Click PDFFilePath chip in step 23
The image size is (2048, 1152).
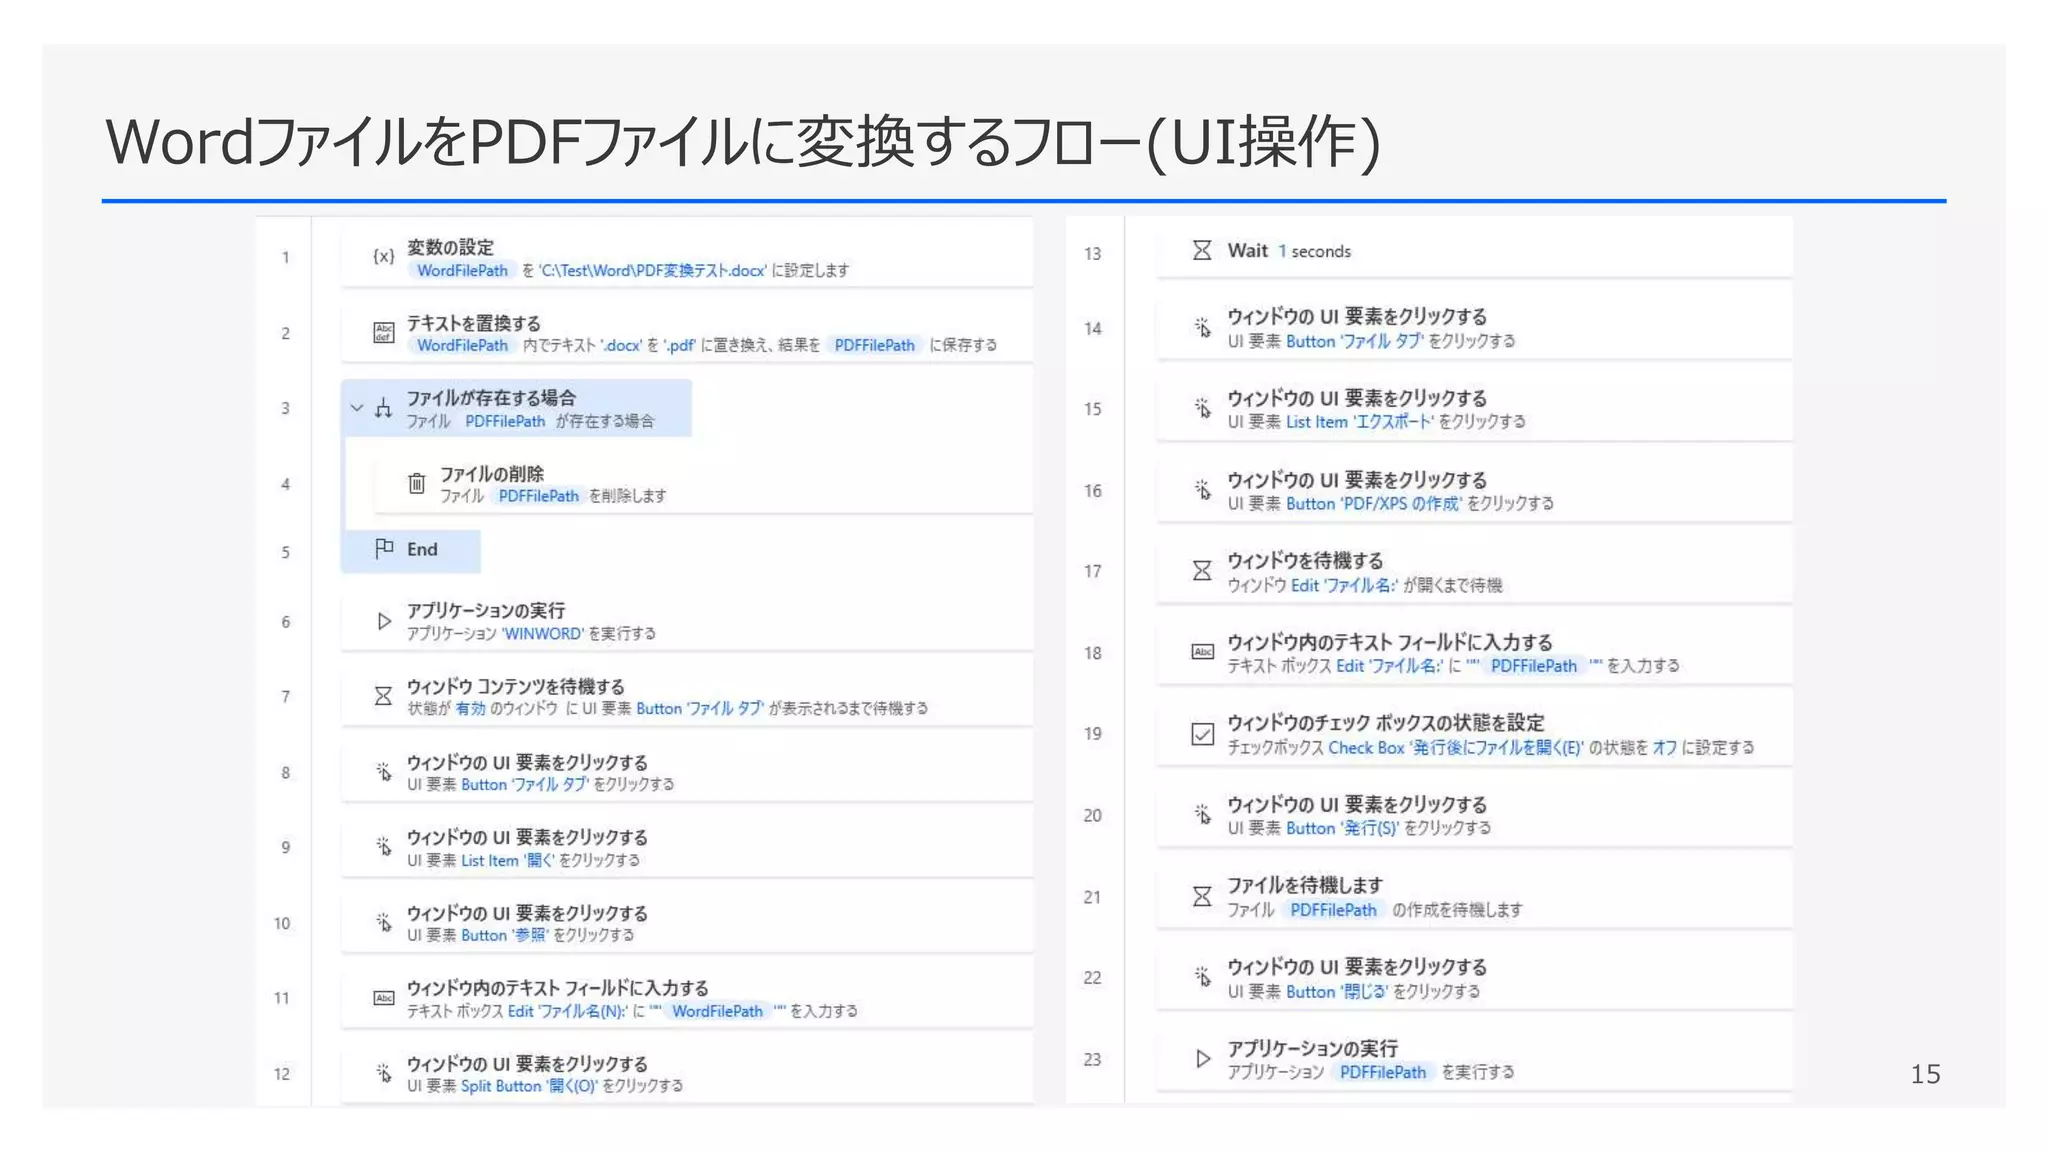pos(1383,1072)
